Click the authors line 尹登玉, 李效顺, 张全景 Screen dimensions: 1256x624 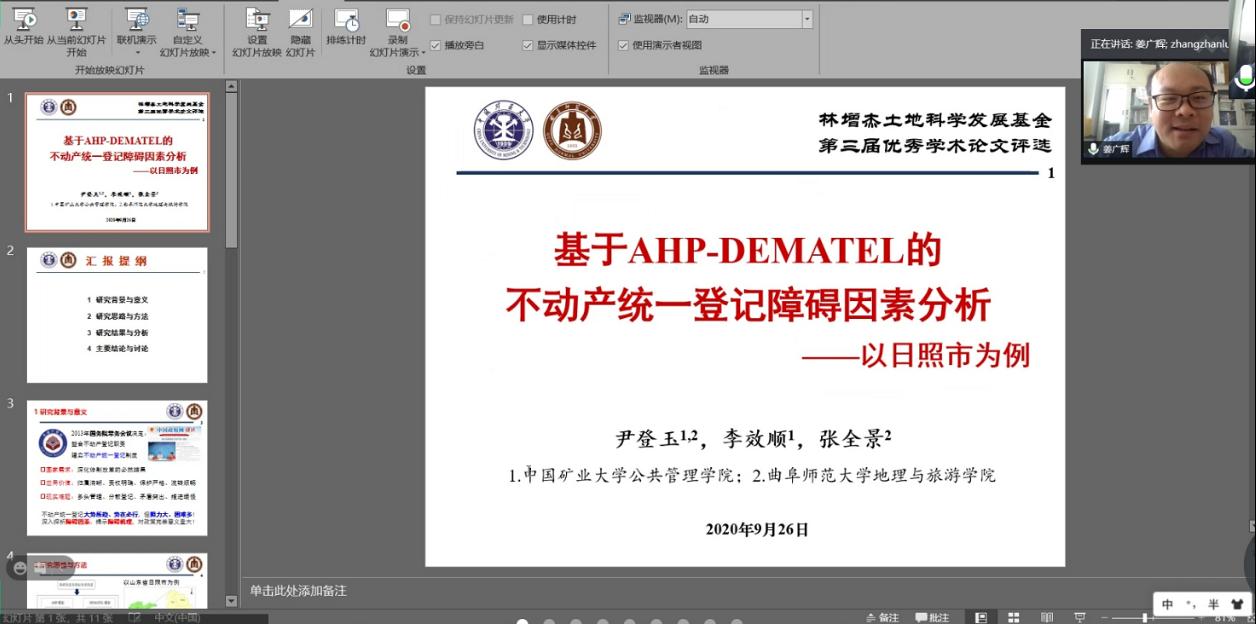pos(753,438)
